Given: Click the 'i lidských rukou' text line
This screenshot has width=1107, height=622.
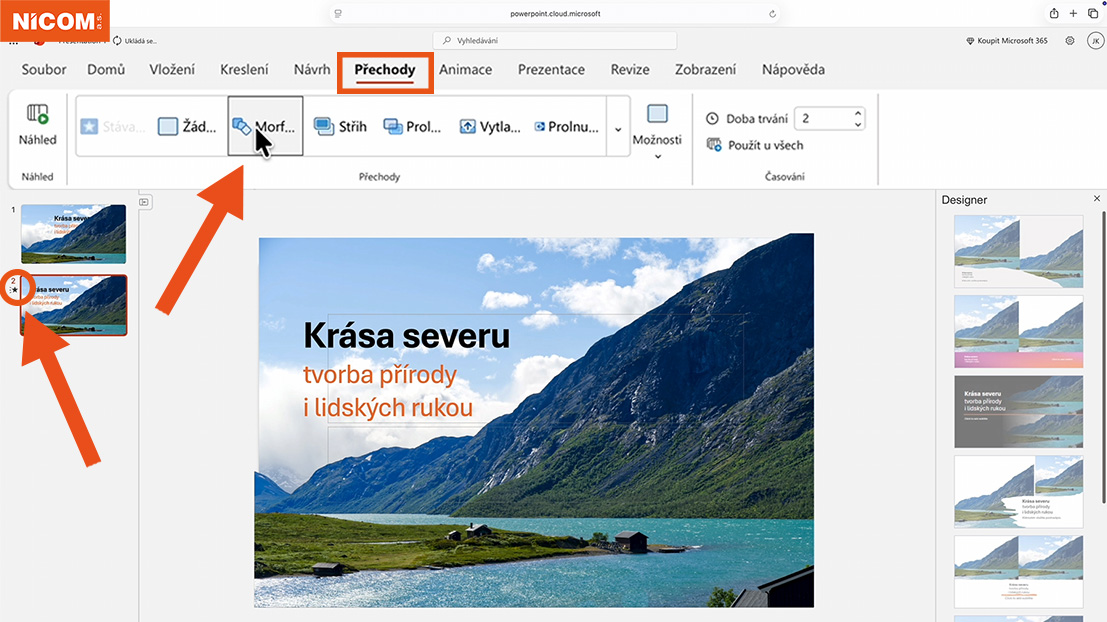Looking at the screenshot, I should pos(388,407).
